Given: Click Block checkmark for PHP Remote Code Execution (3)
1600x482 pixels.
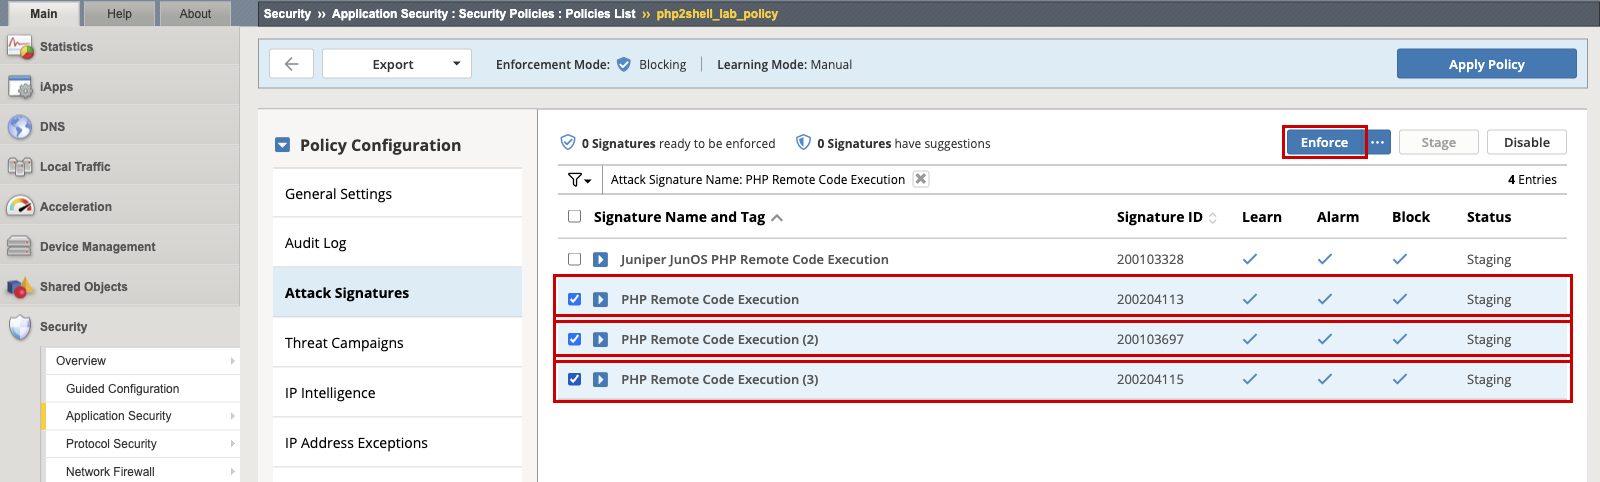Looking at the screenshot, I should pyautogui.click(x=1400, y=379).
